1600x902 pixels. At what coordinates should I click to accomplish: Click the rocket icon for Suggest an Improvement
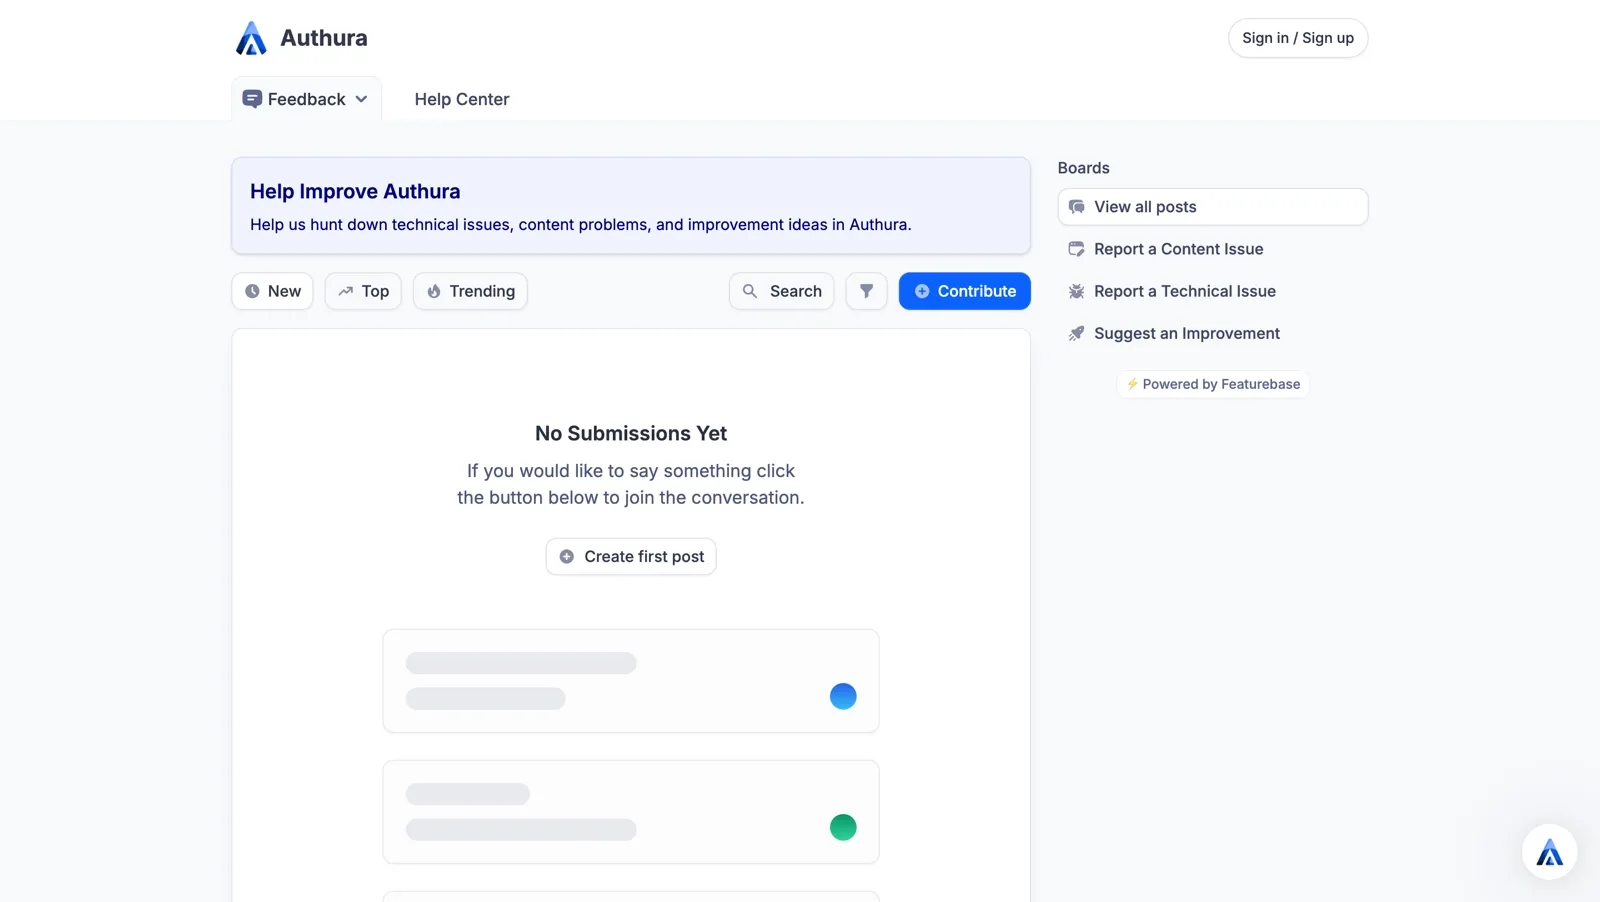tap(1076, 333)
